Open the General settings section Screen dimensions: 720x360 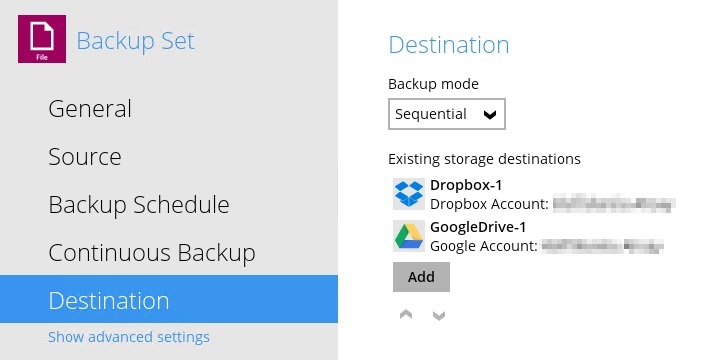(x=90, y=109)
